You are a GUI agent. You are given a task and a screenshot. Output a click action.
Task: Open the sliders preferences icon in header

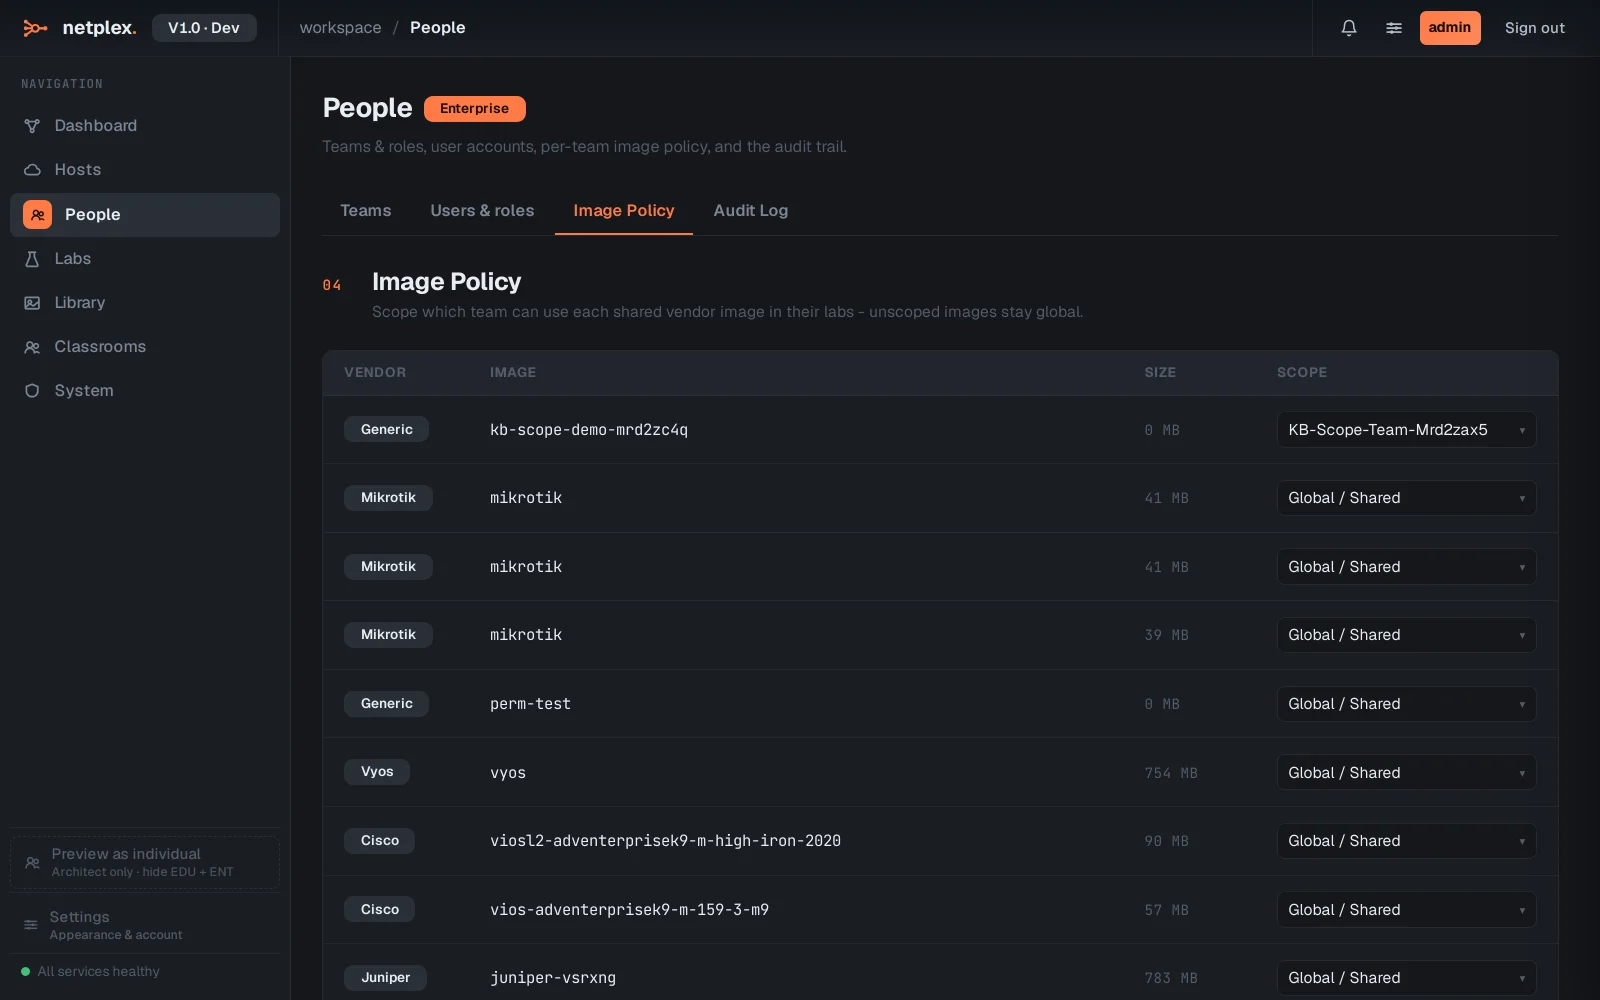click(x=1394, y=28)
